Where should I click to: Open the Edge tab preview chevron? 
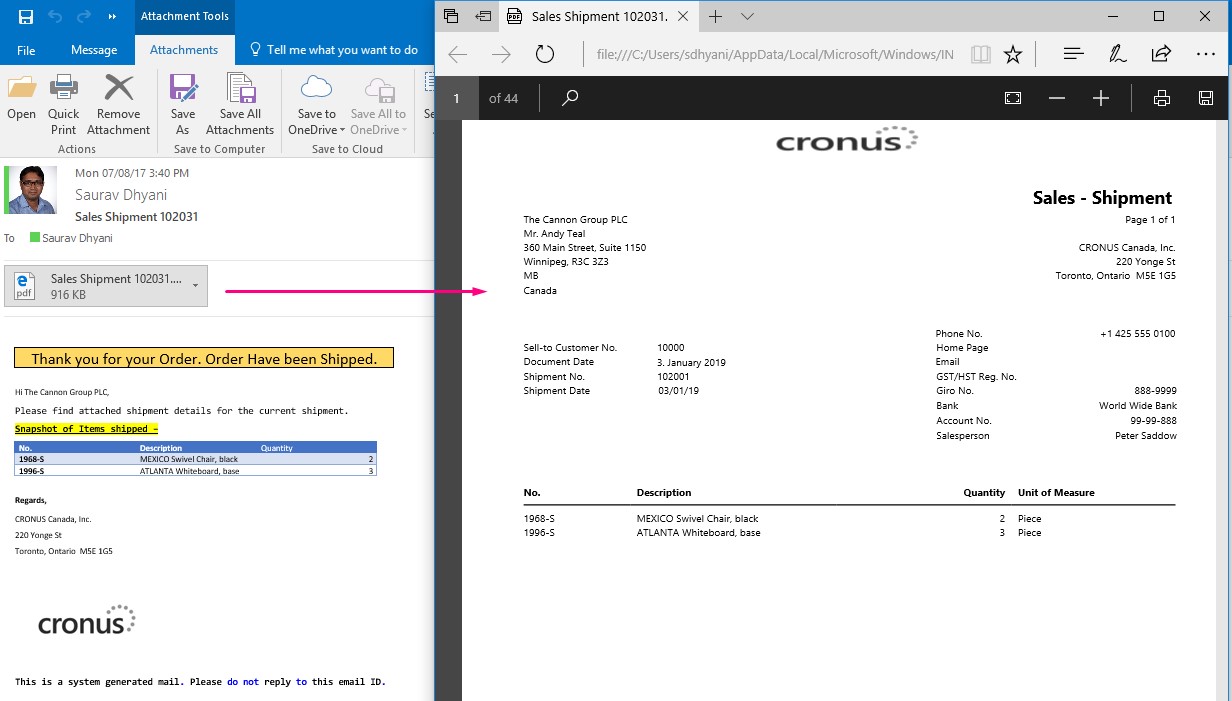pyautogui.click(x=748, y=16)
